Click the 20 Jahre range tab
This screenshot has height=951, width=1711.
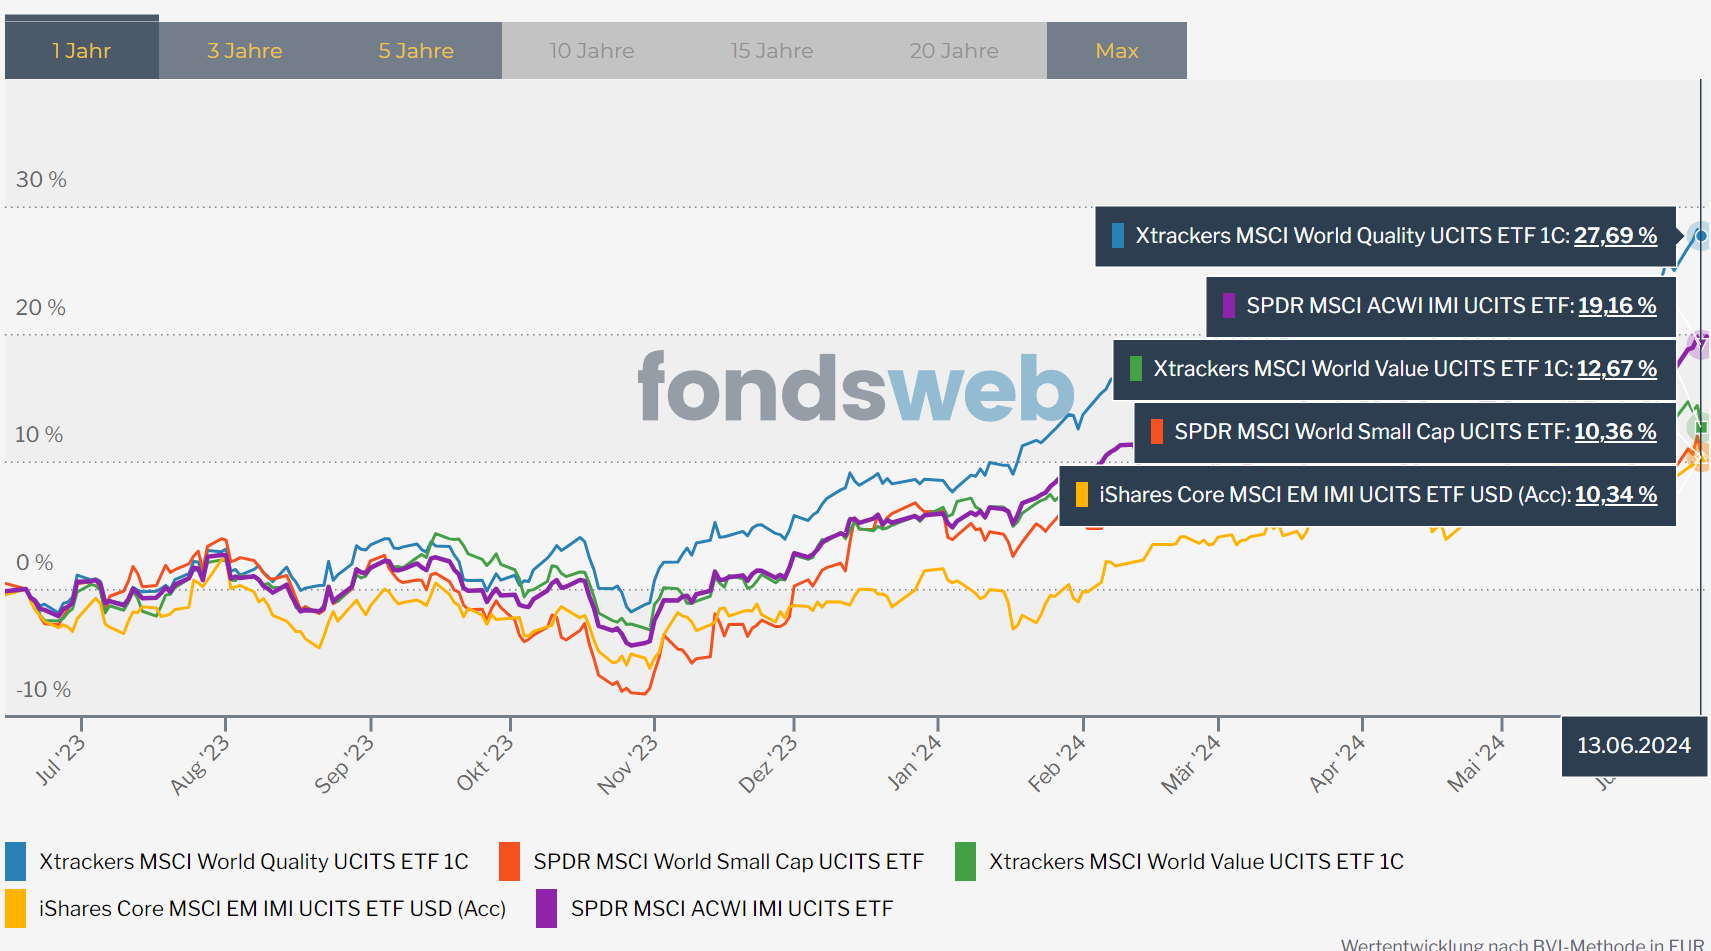tap(954, 50)
